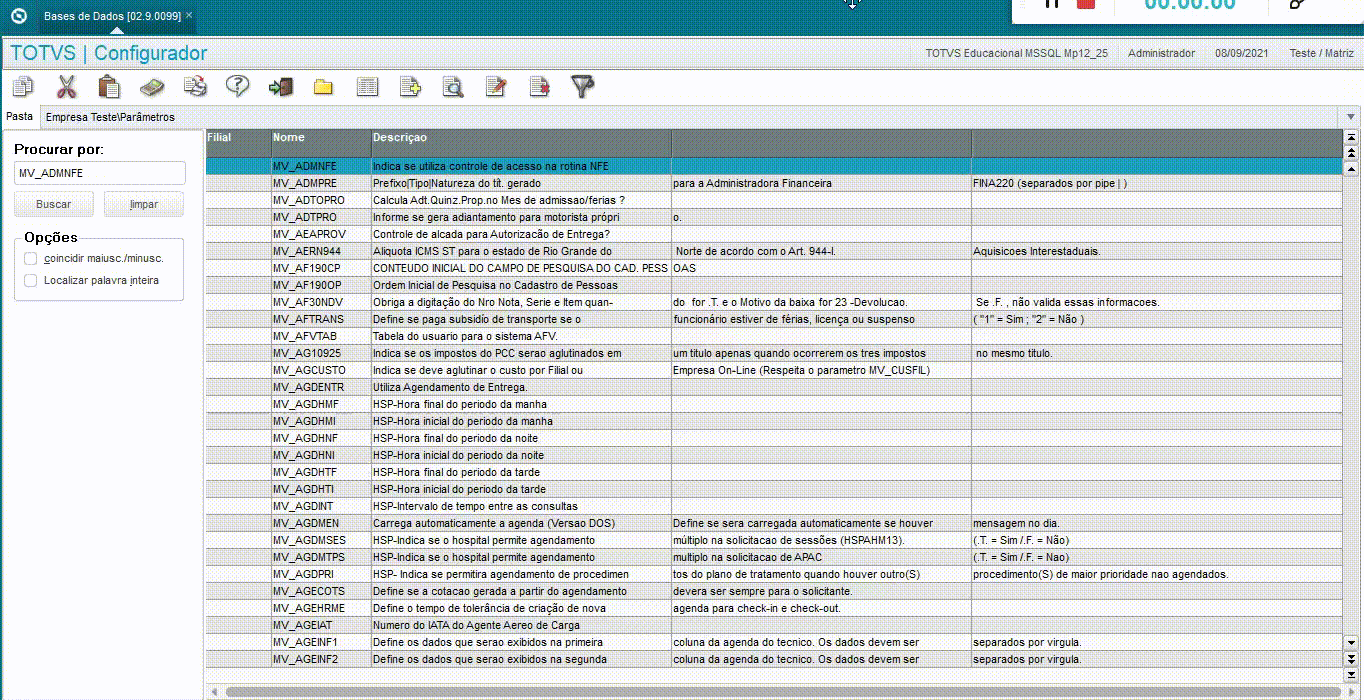Click the 'Procurar por' search input field

point(100,173)
